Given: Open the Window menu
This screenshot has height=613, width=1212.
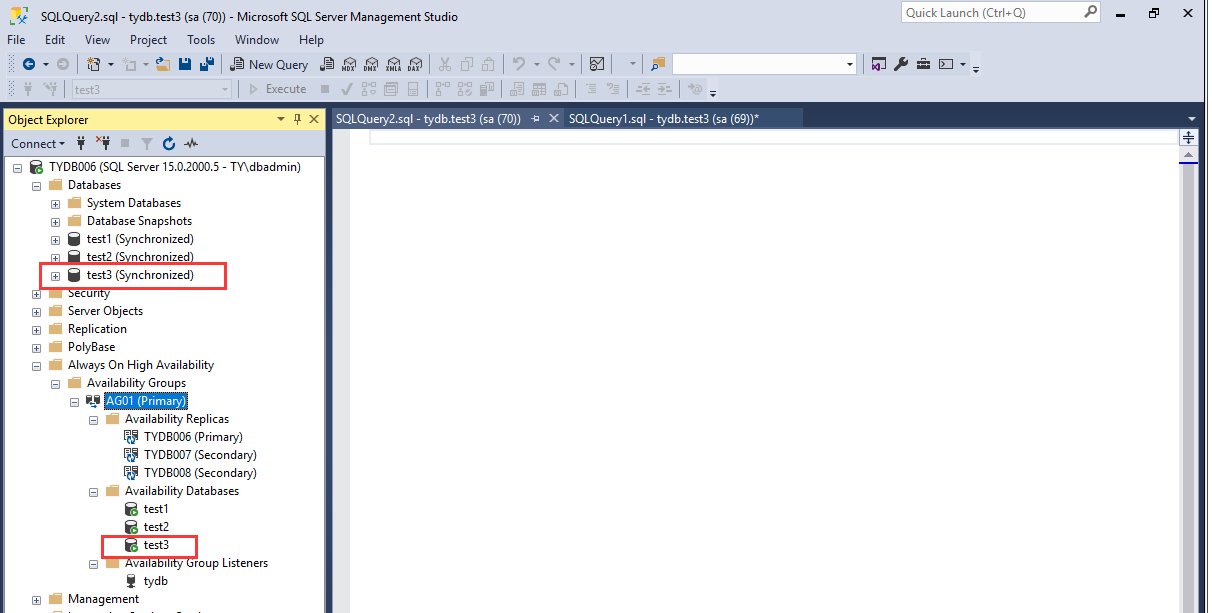Looking at the screenshot, I should 257,40.
